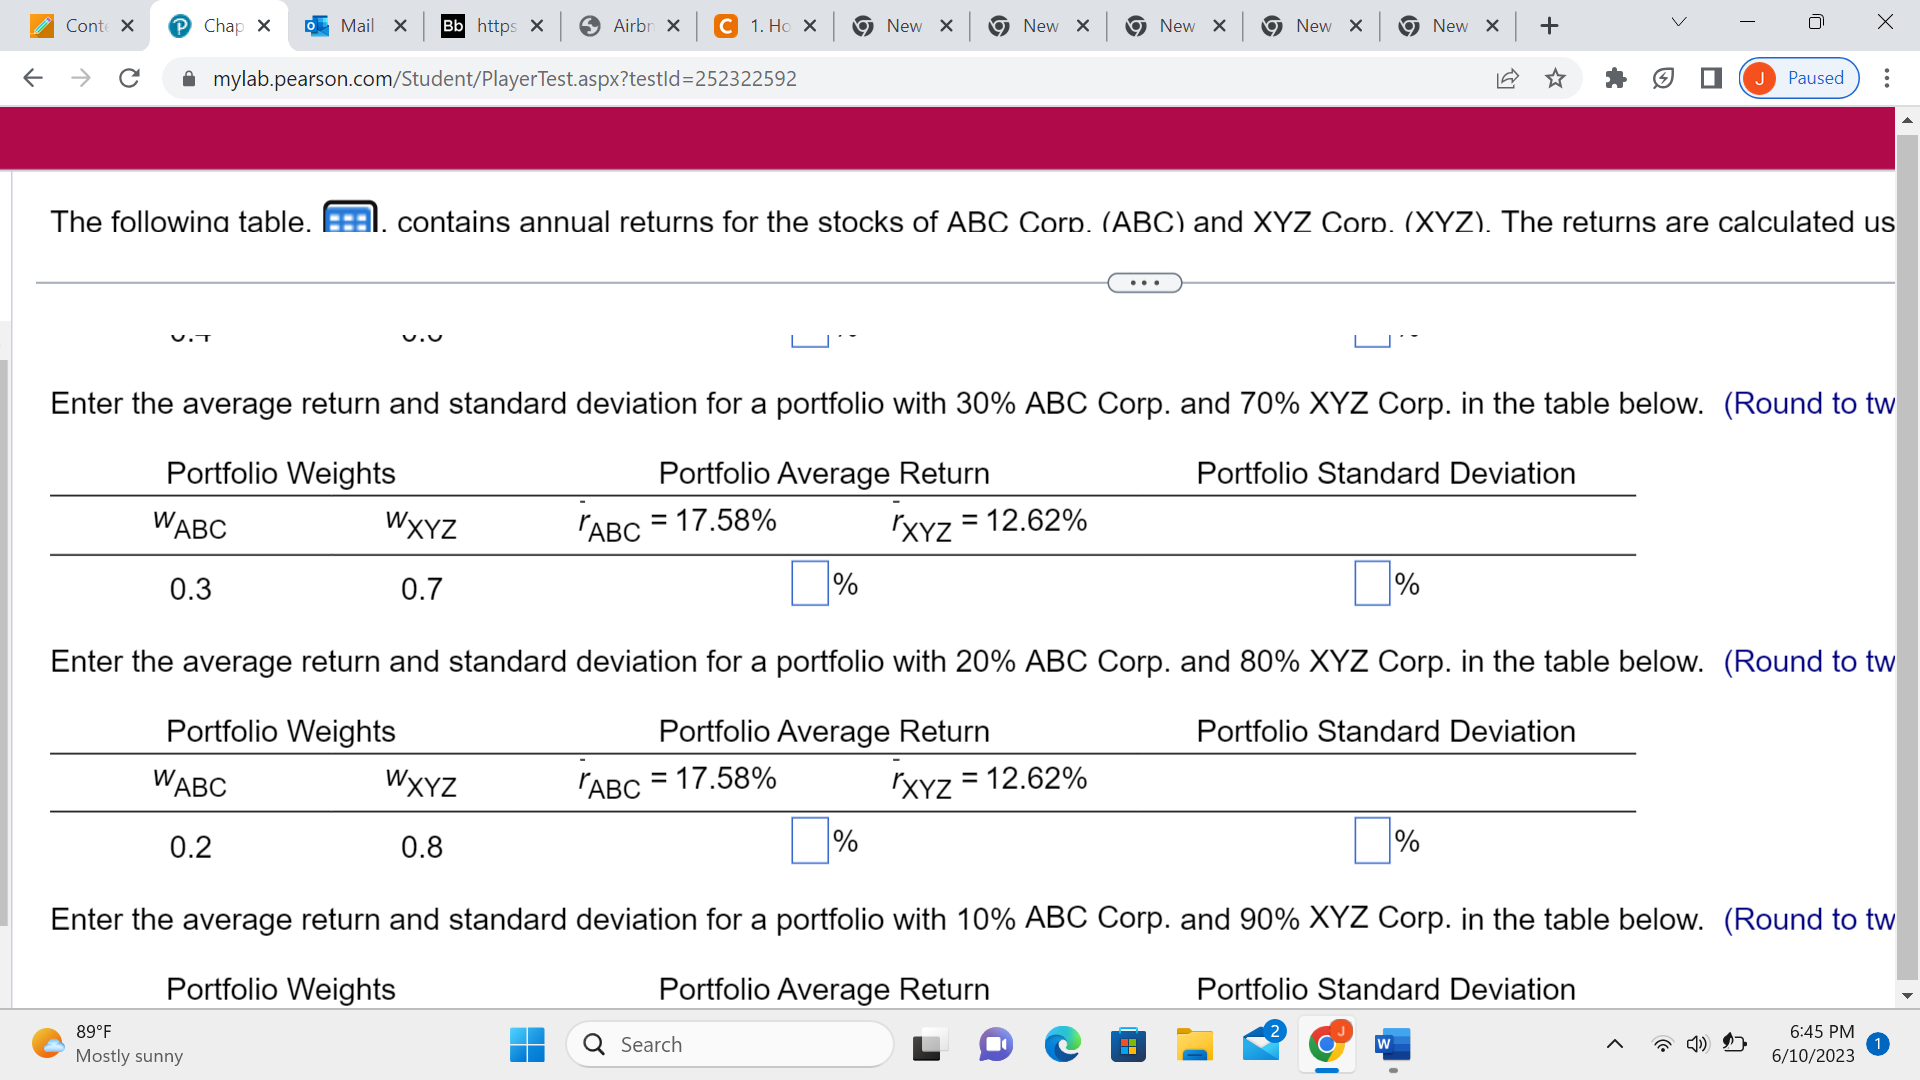The image size is (1920, 1080).
Task: Open the data table icon in question
Action: [x=349, y=218]
